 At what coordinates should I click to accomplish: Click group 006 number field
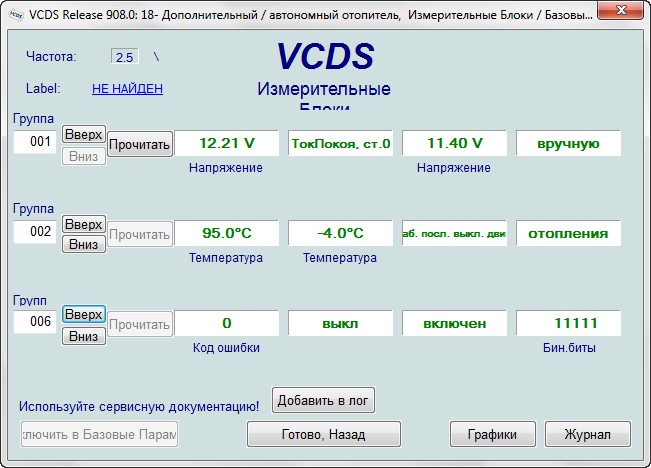(x=35, y=322)
